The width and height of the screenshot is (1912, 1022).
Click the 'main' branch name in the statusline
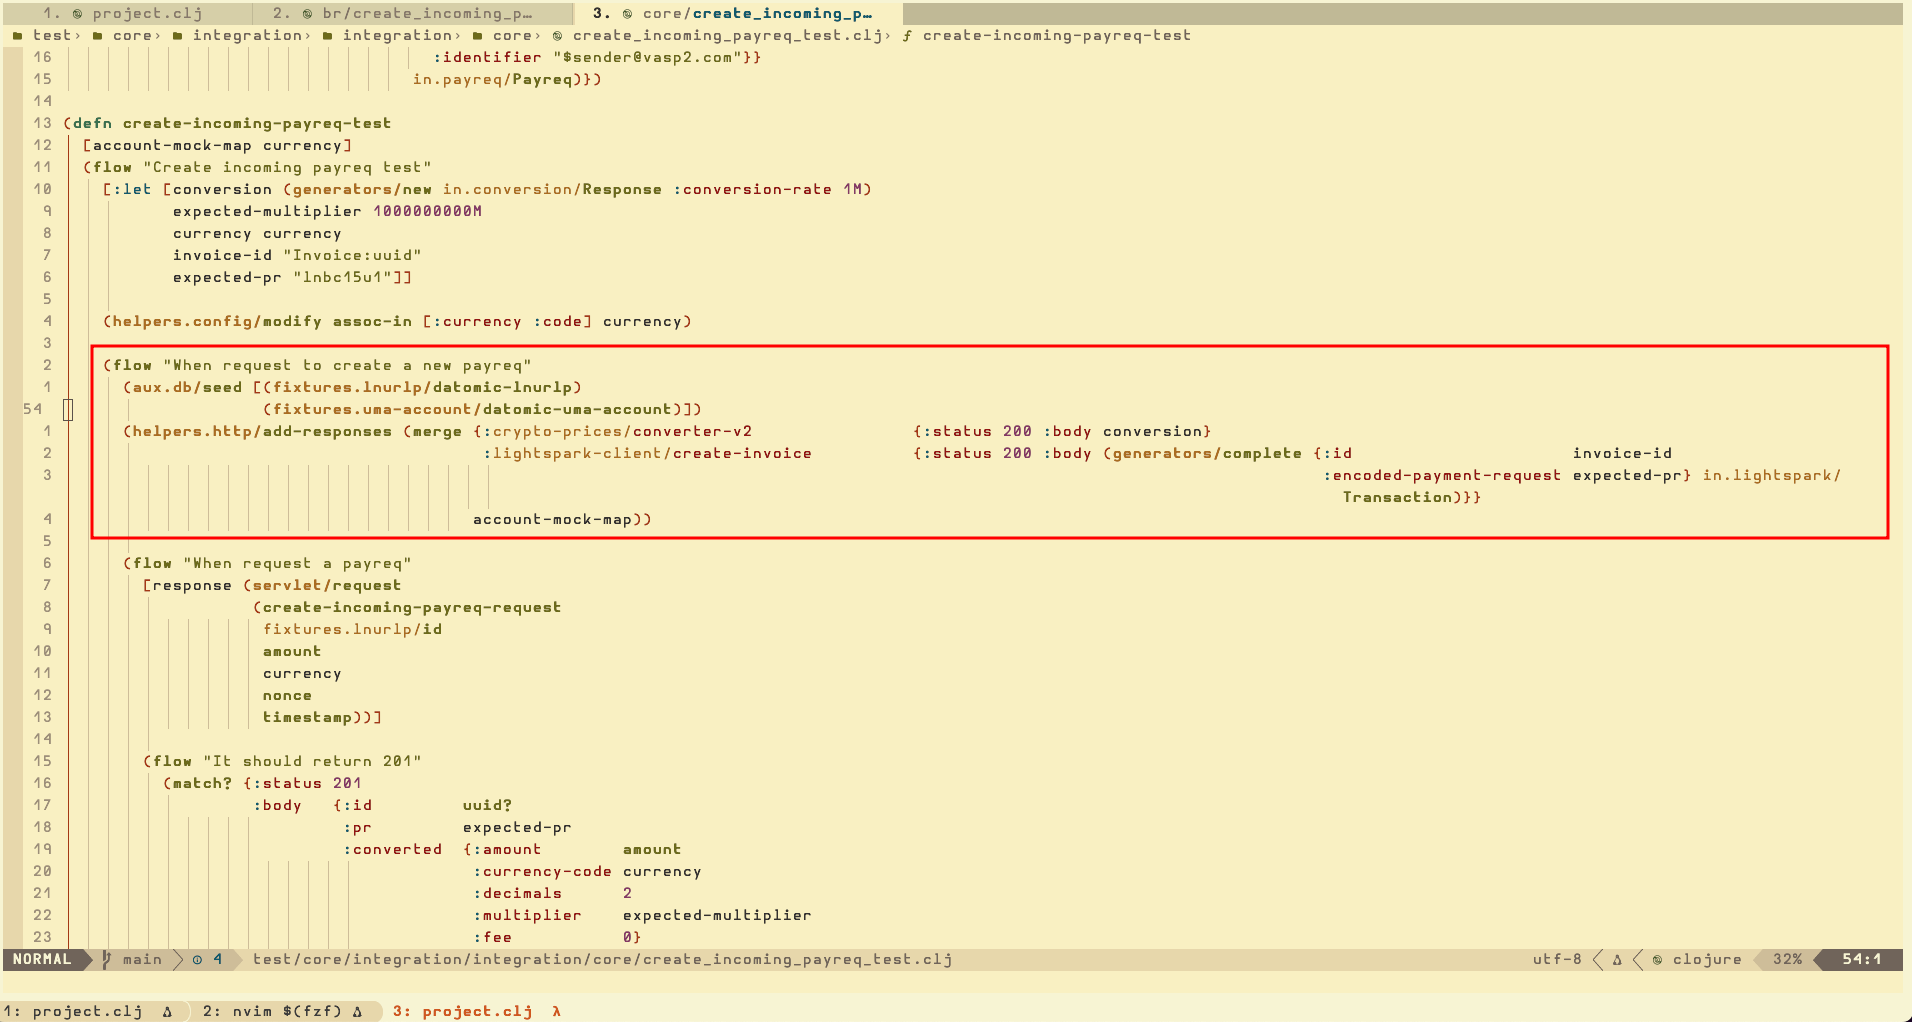142,960
